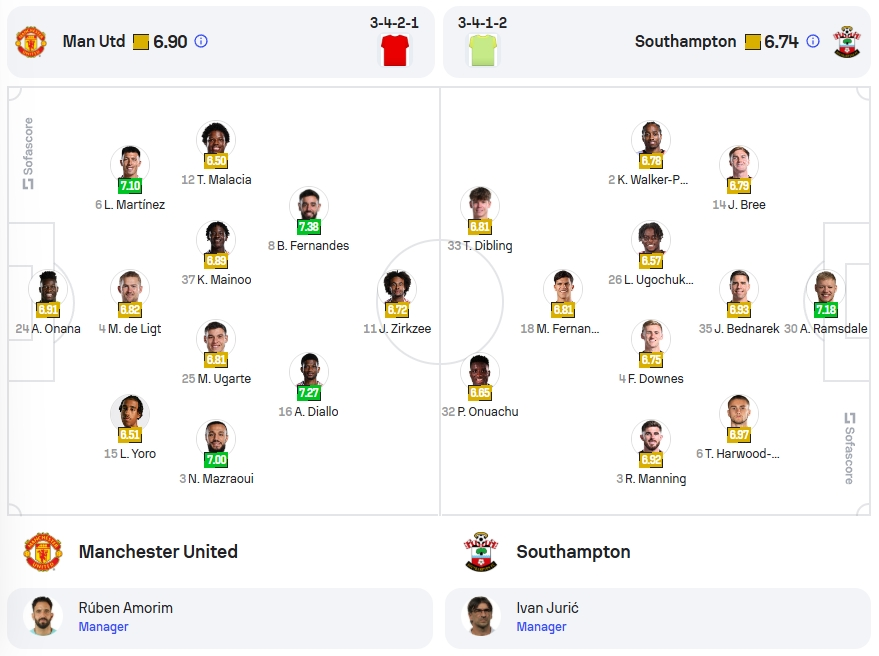Open Southampton team title below pitch

click(573, 552)
